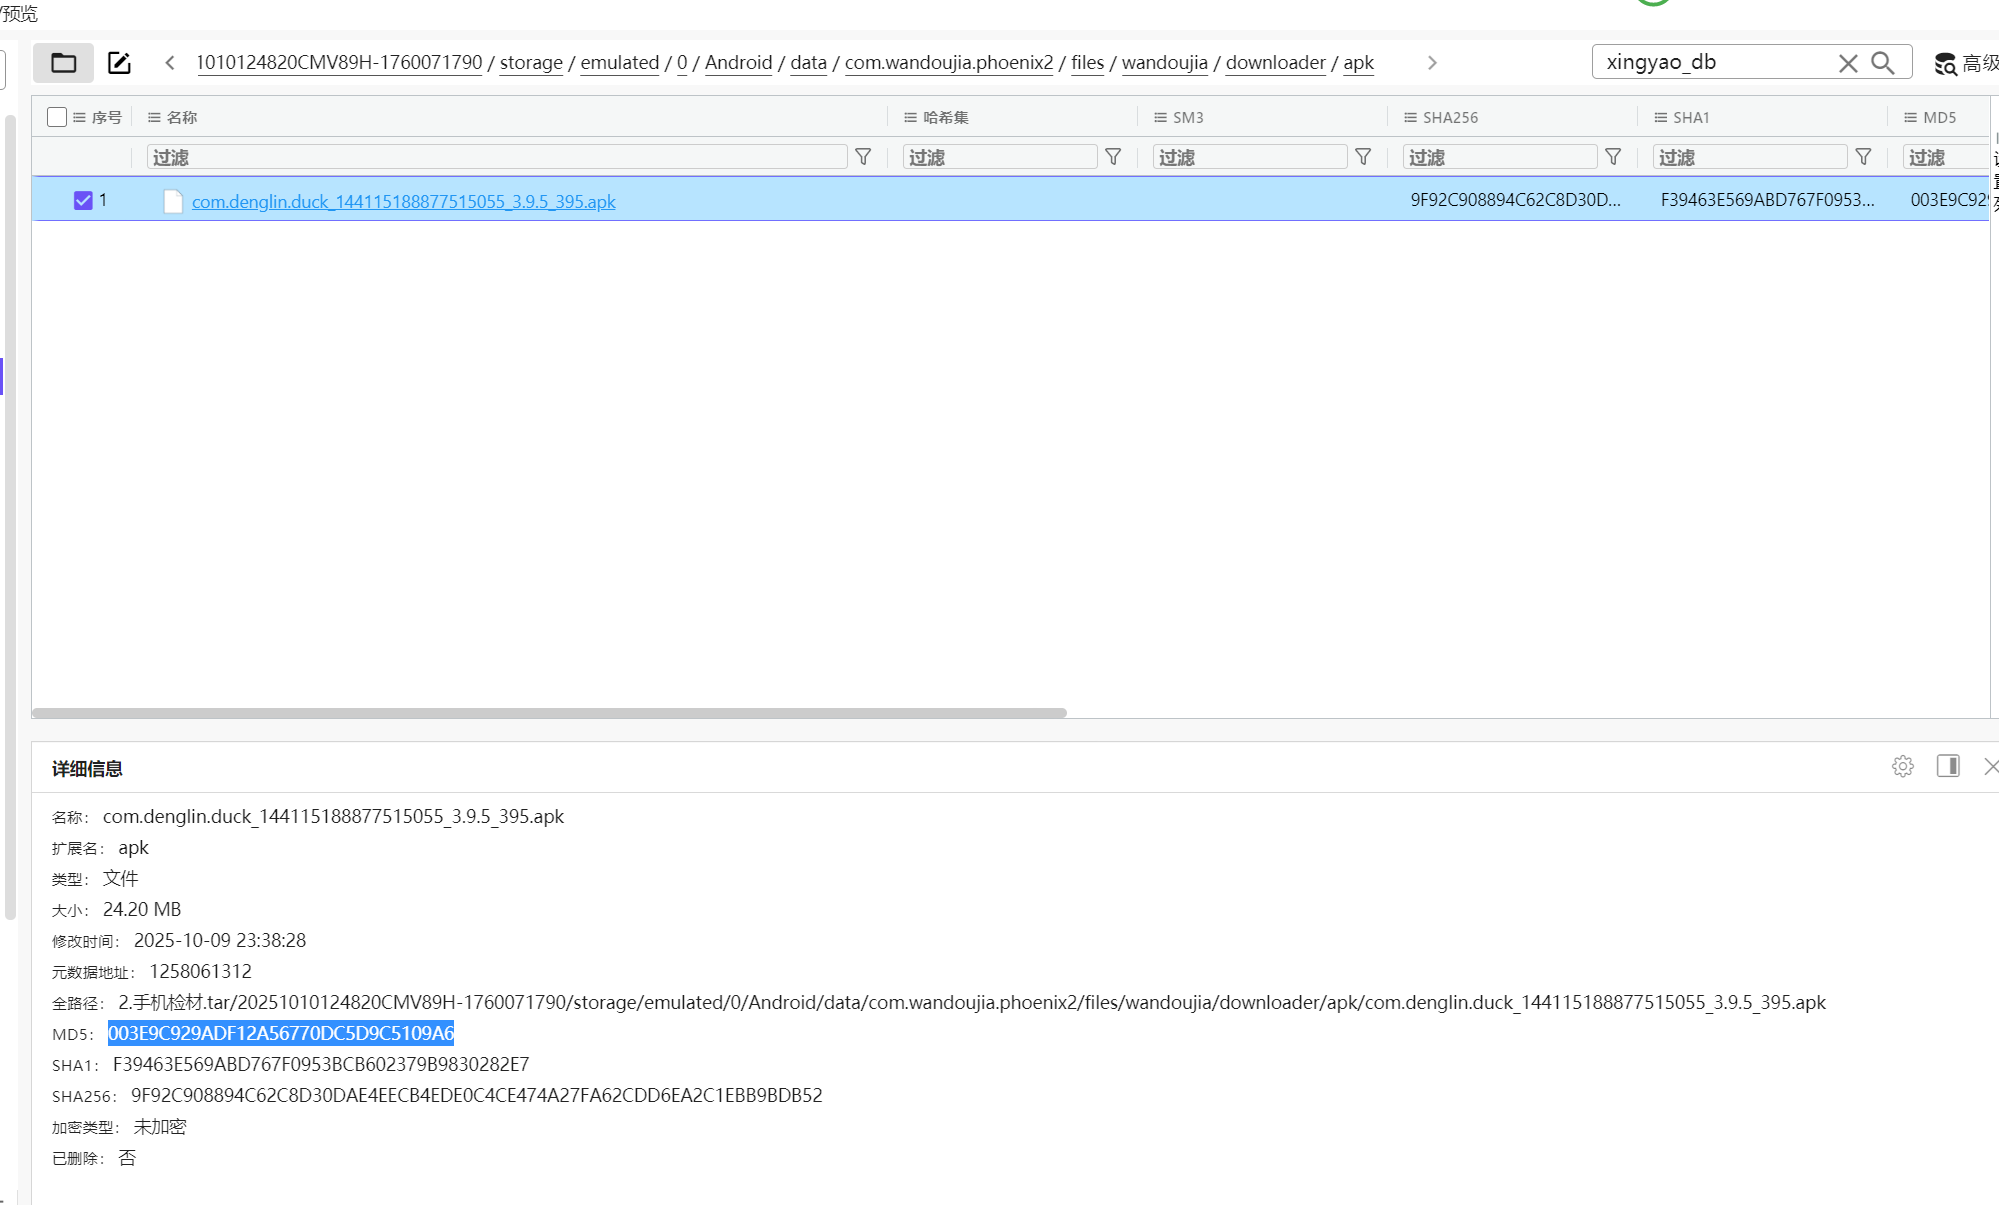The width and height of the screenshot is (1999, 1205).
Task: Uncheck the row 1 checkbox
Action: [83, 201]
